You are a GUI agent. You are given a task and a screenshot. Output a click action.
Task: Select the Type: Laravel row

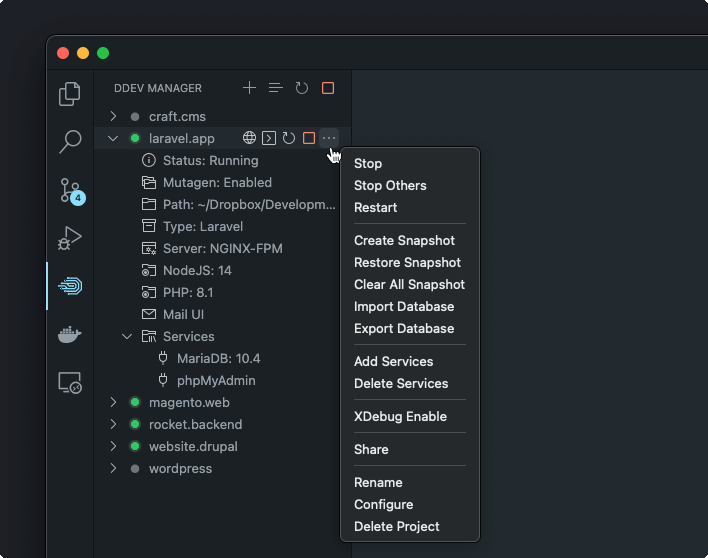point(222,226)
